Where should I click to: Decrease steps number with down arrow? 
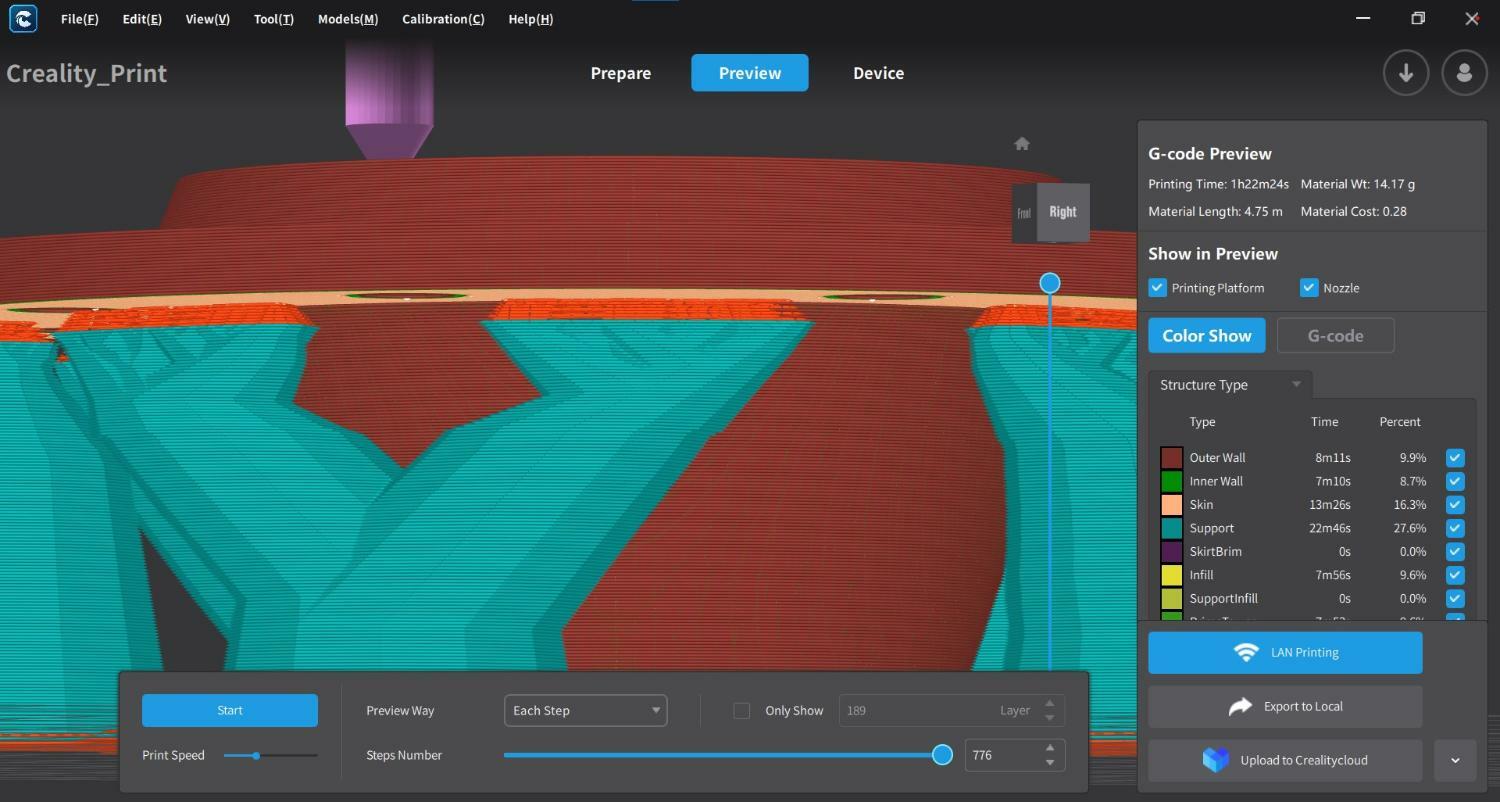tap(1049, 763)
